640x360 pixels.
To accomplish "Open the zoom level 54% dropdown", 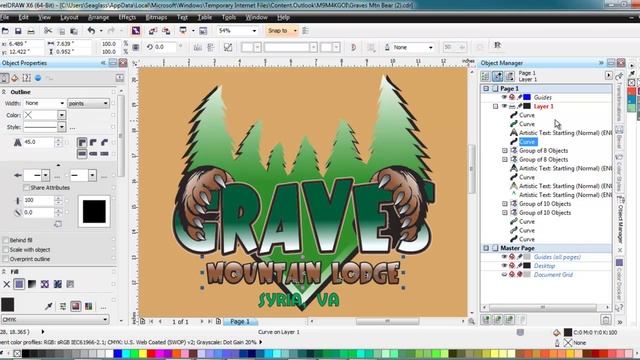I will coord(254,31).
